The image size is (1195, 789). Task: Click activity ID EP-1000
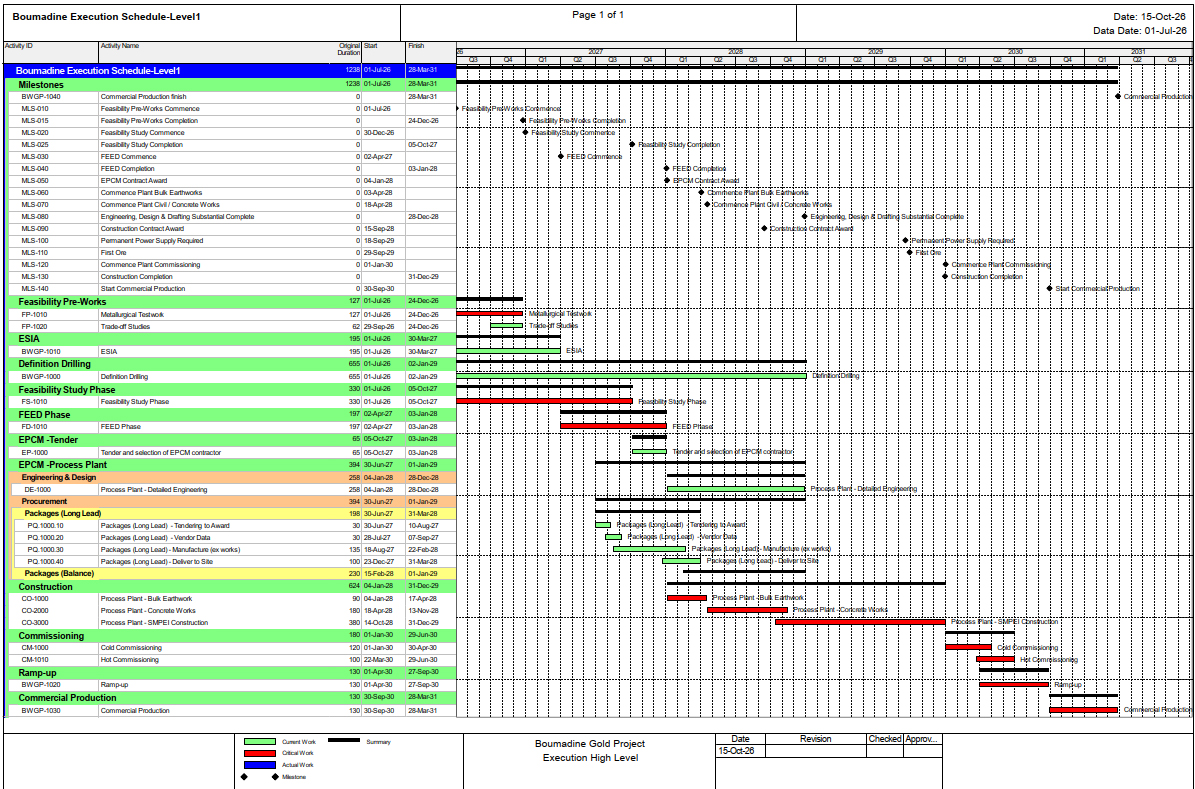point(34,453)
